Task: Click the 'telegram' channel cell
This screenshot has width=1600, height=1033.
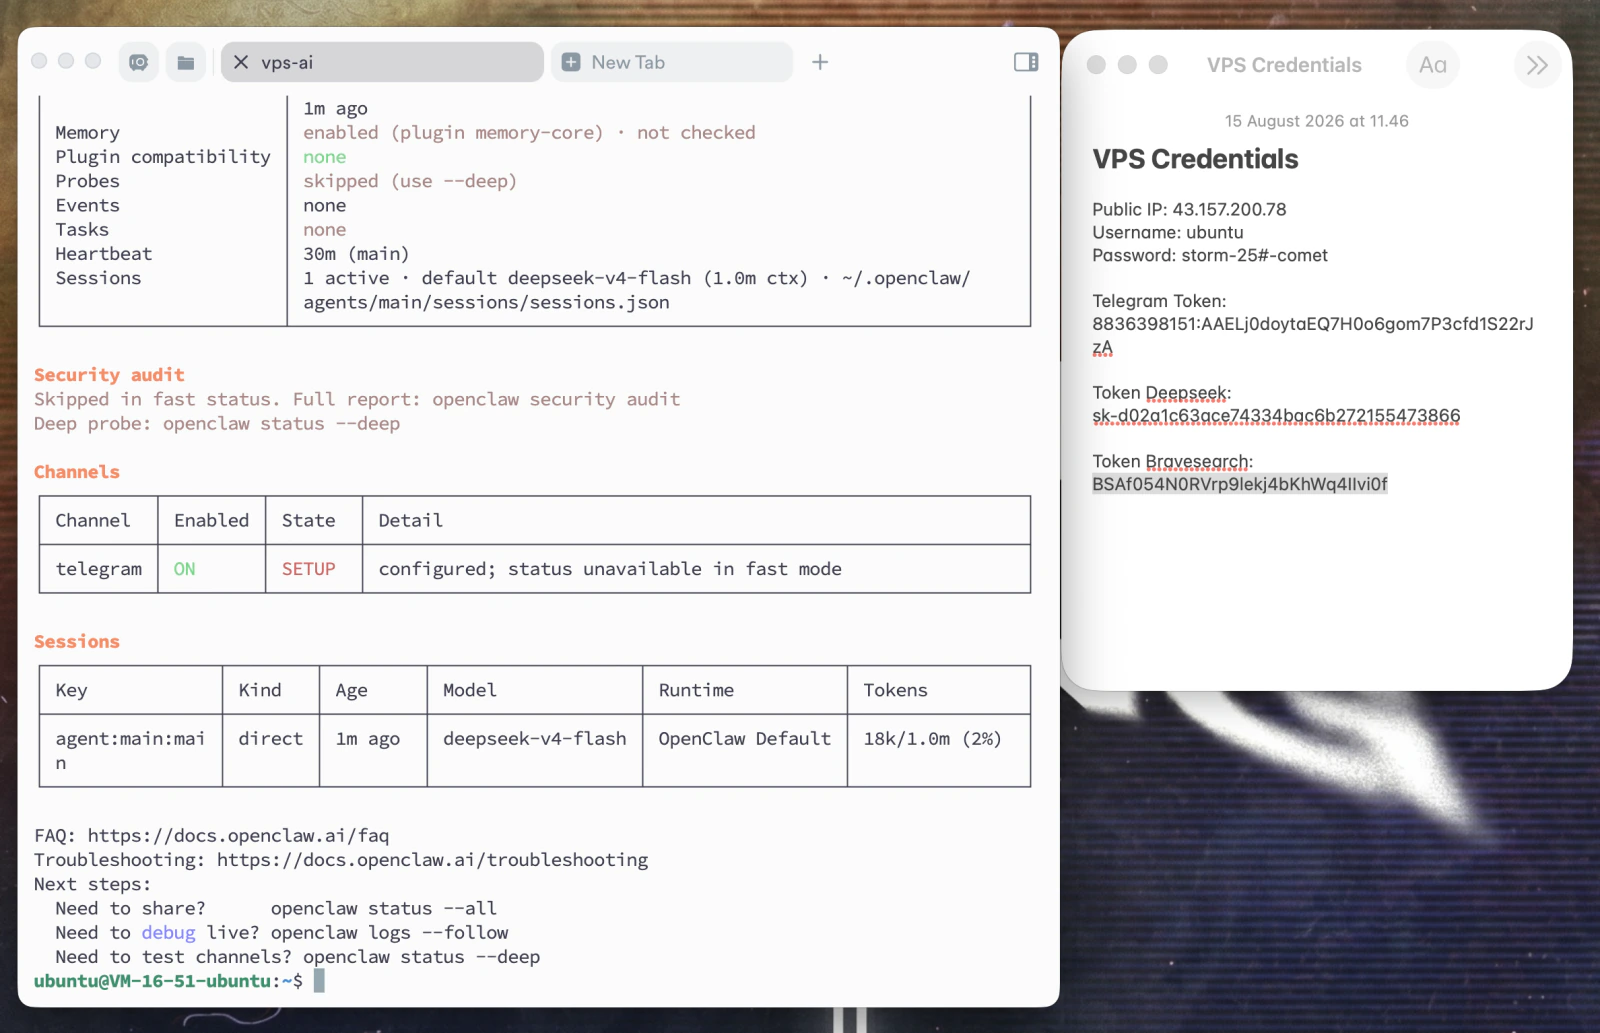Action: 98,569
